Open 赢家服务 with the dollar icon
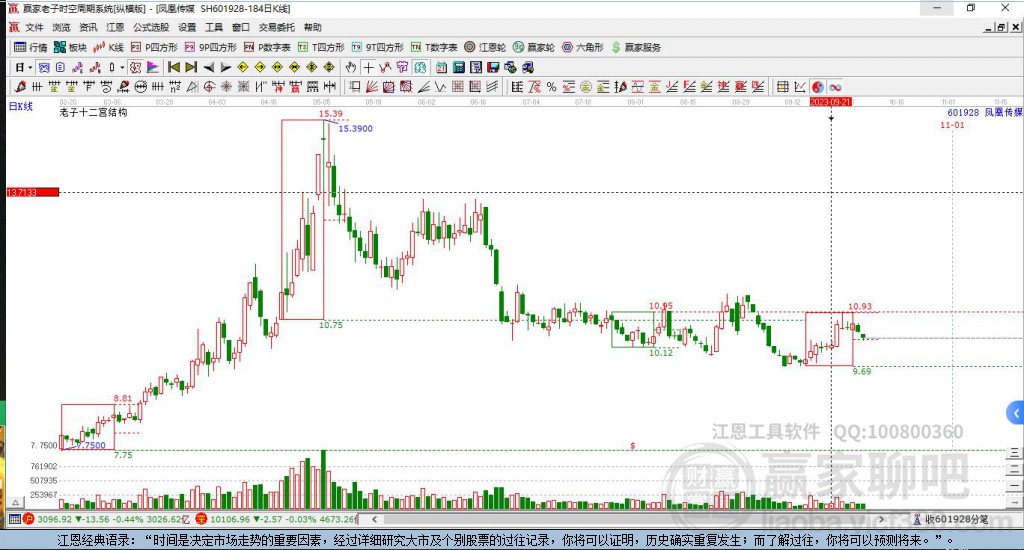The height and width of the screenshot is (550, 1024). (636, 47)
